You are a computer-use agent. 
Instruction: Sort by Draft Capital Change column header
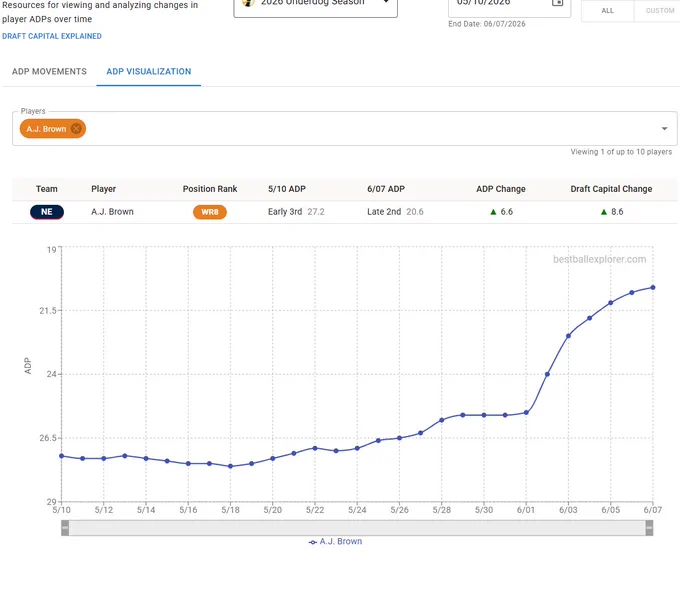pyautogui.click(x=611, y=189)
